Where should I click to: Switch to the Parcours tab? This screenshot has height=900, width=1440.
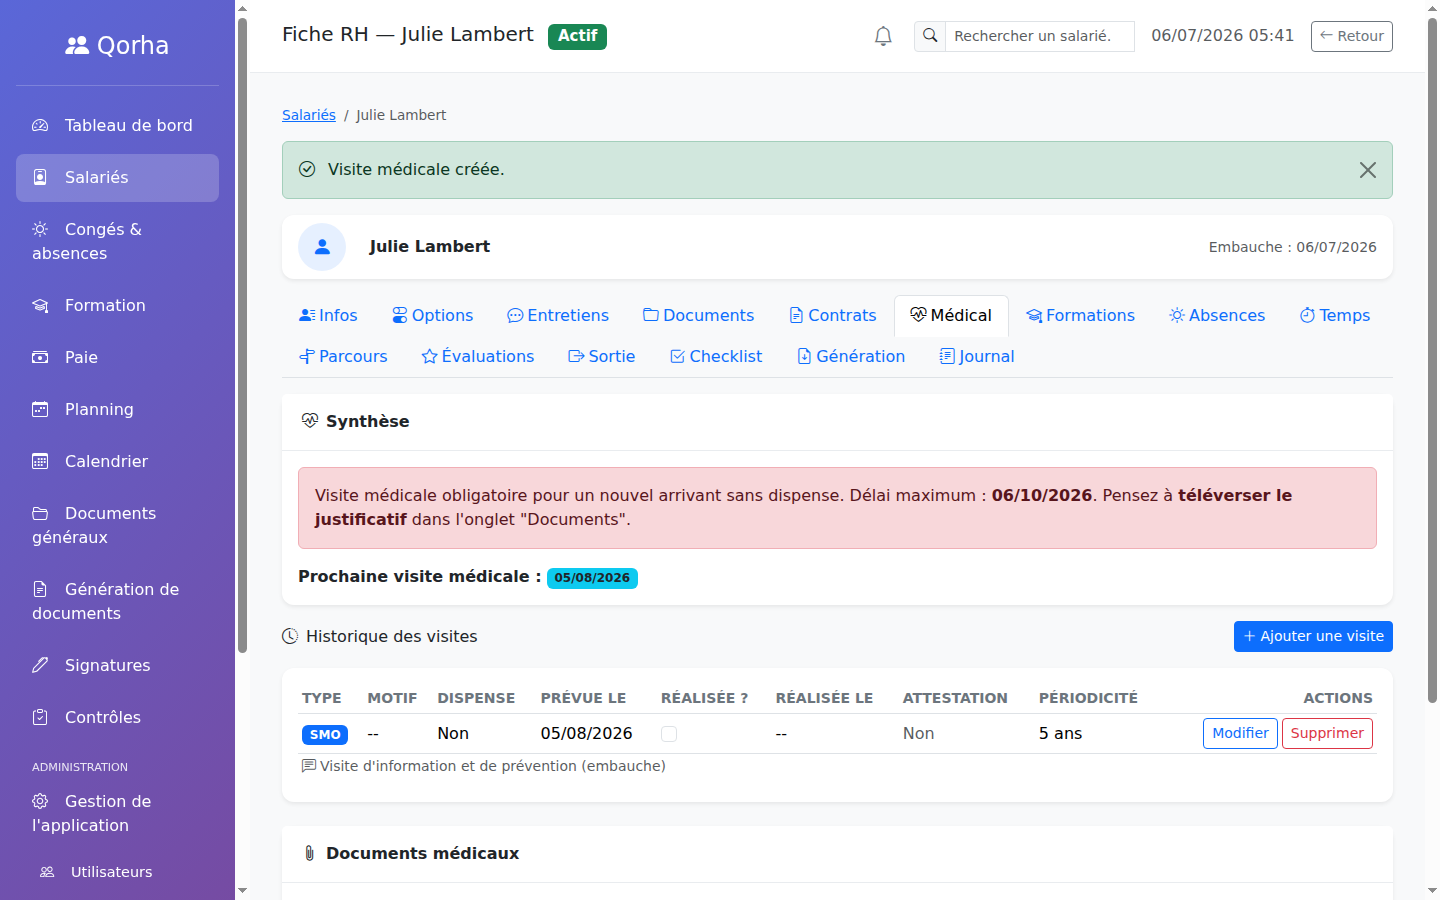343,356
